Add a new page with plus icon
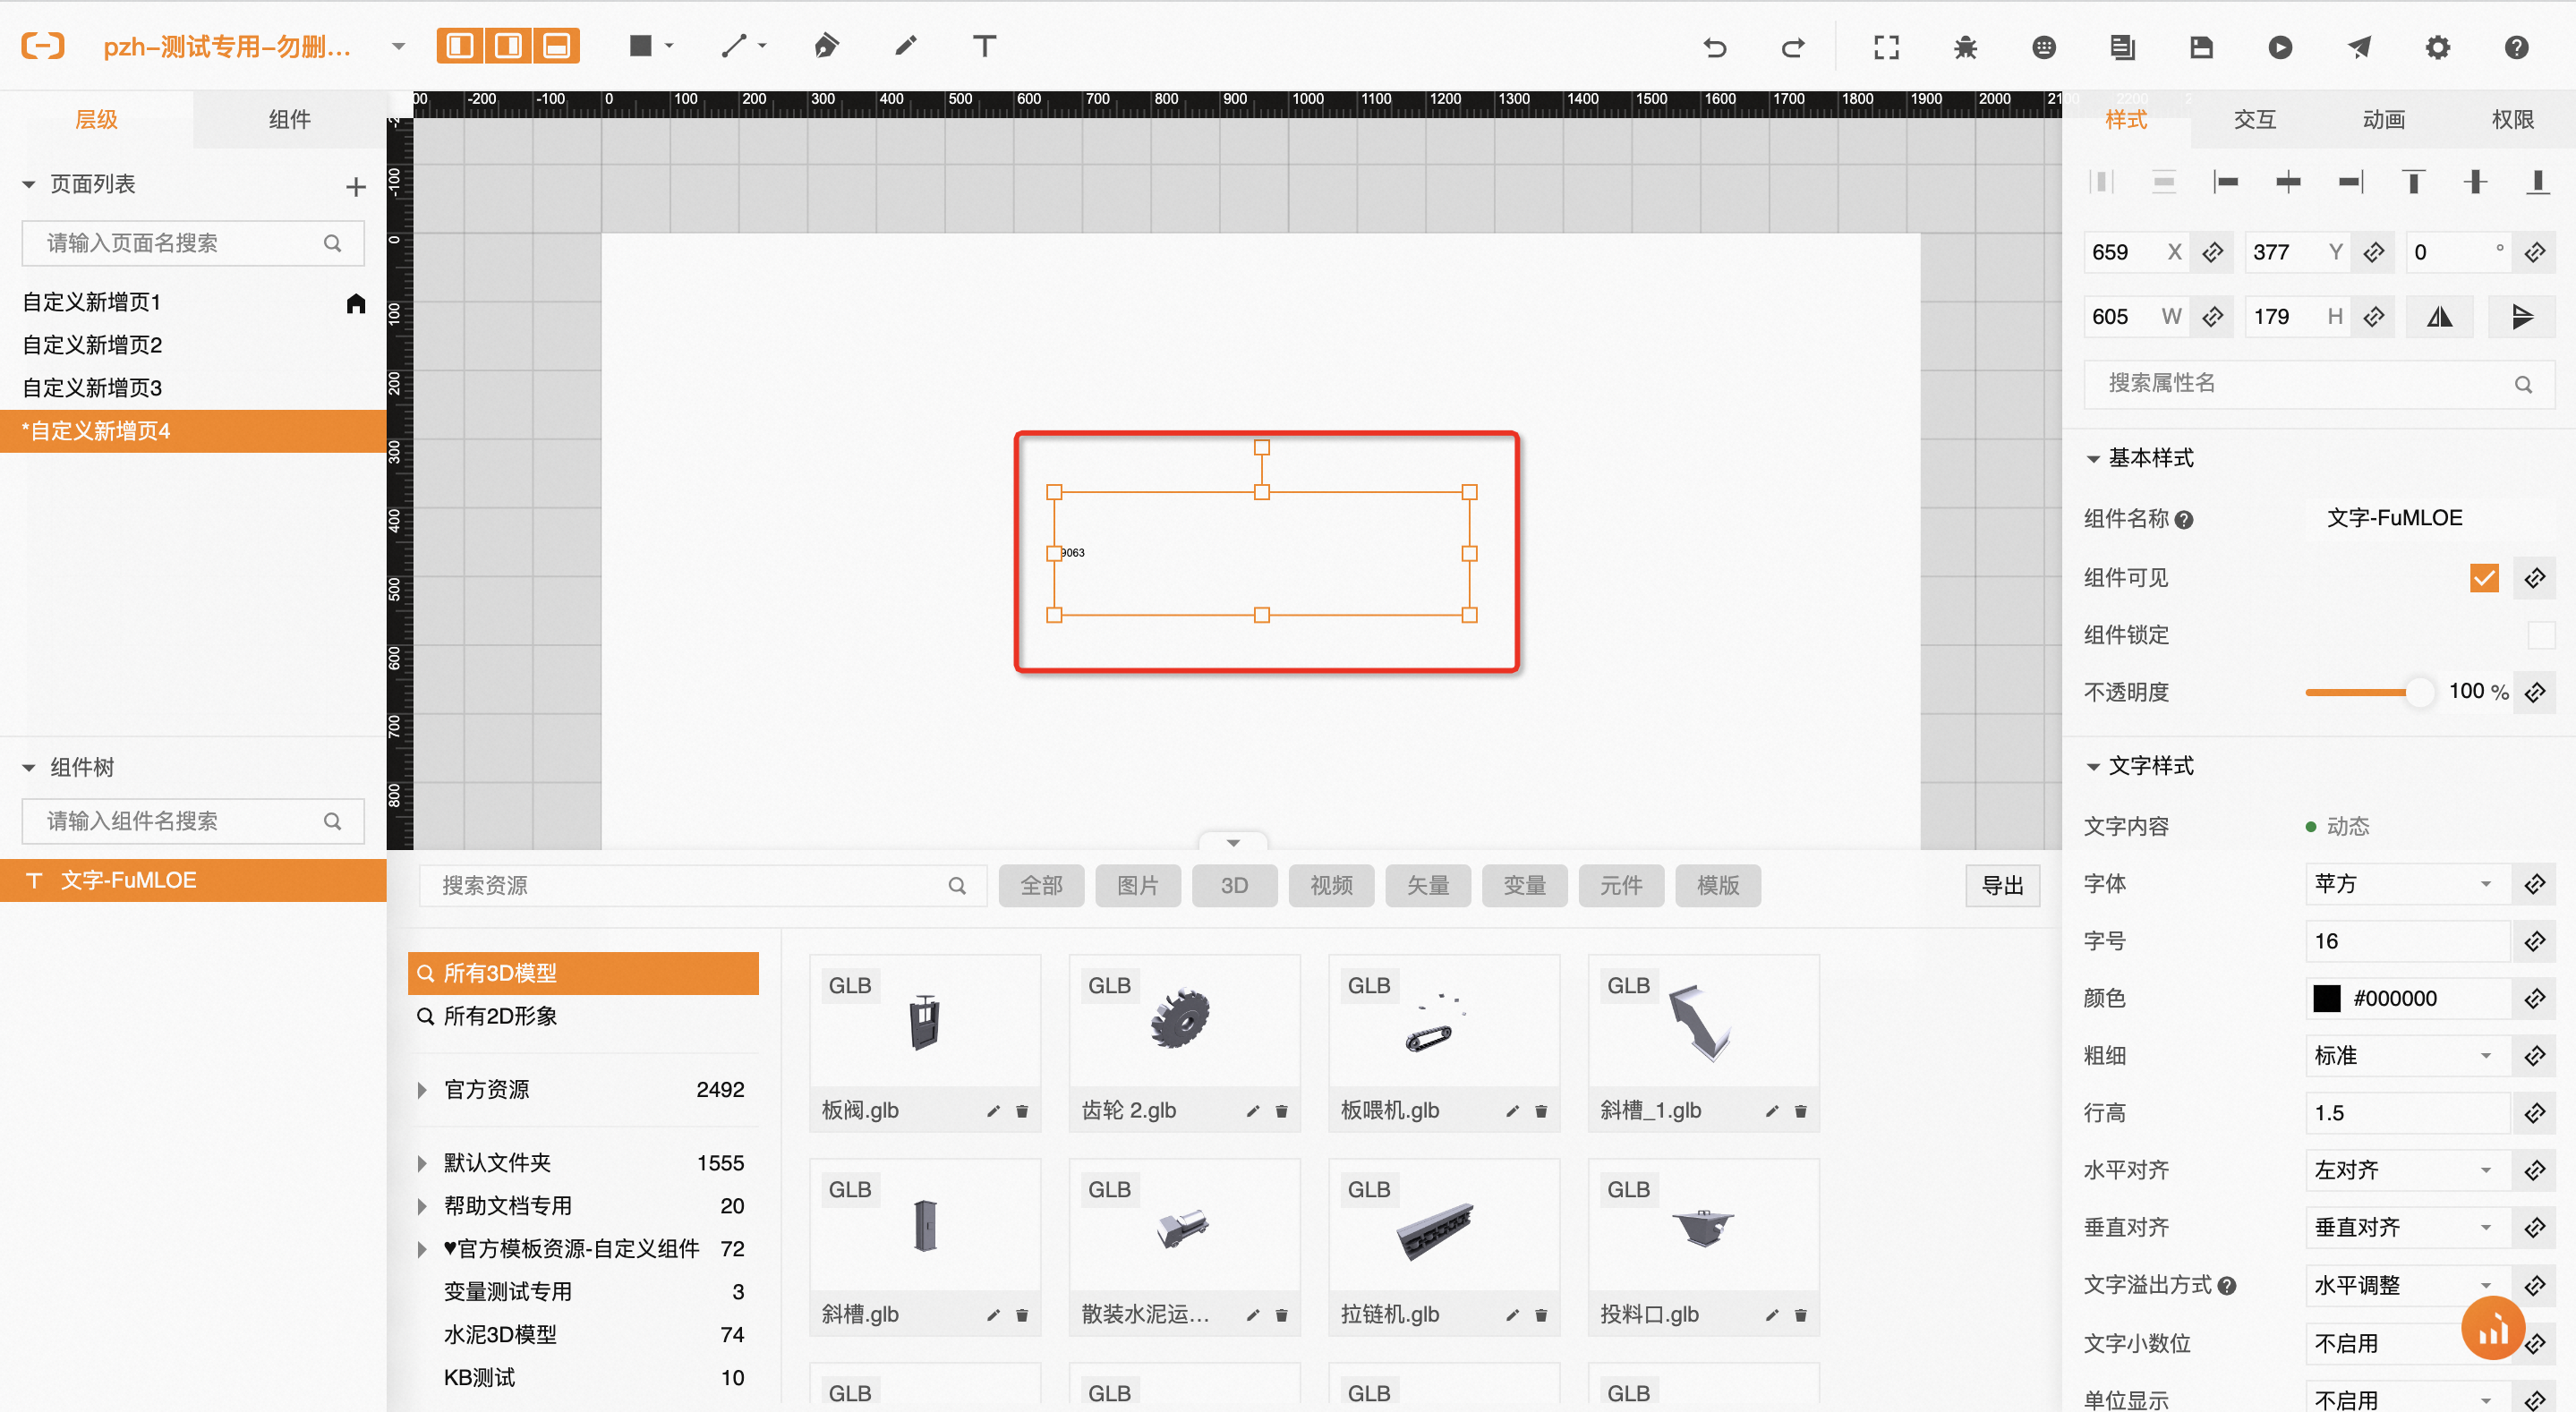 click(x=355, y=187)
